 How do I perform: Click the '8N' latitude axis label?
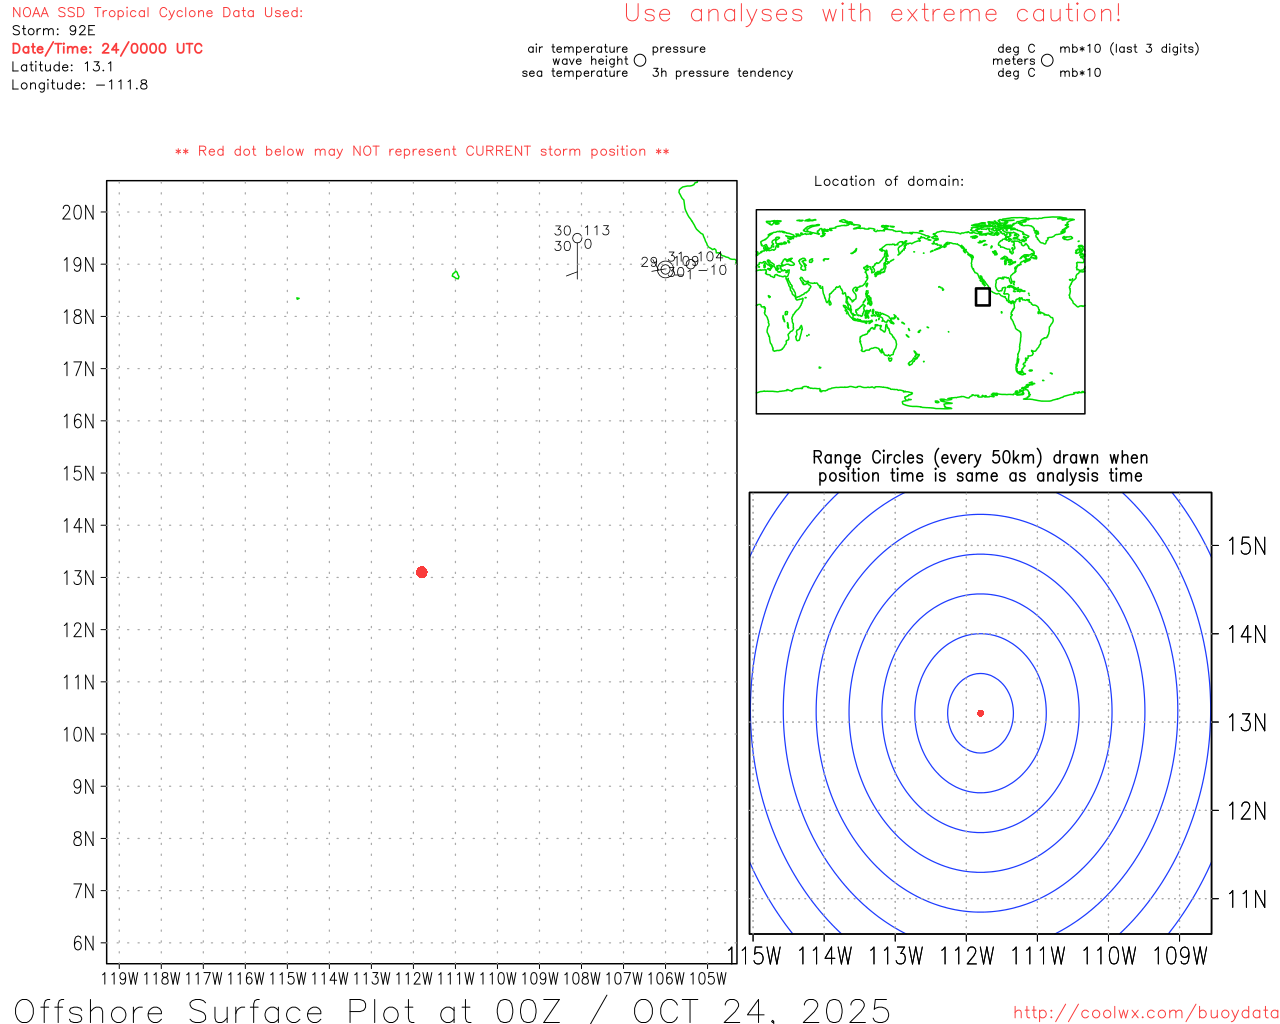point(83,839)
